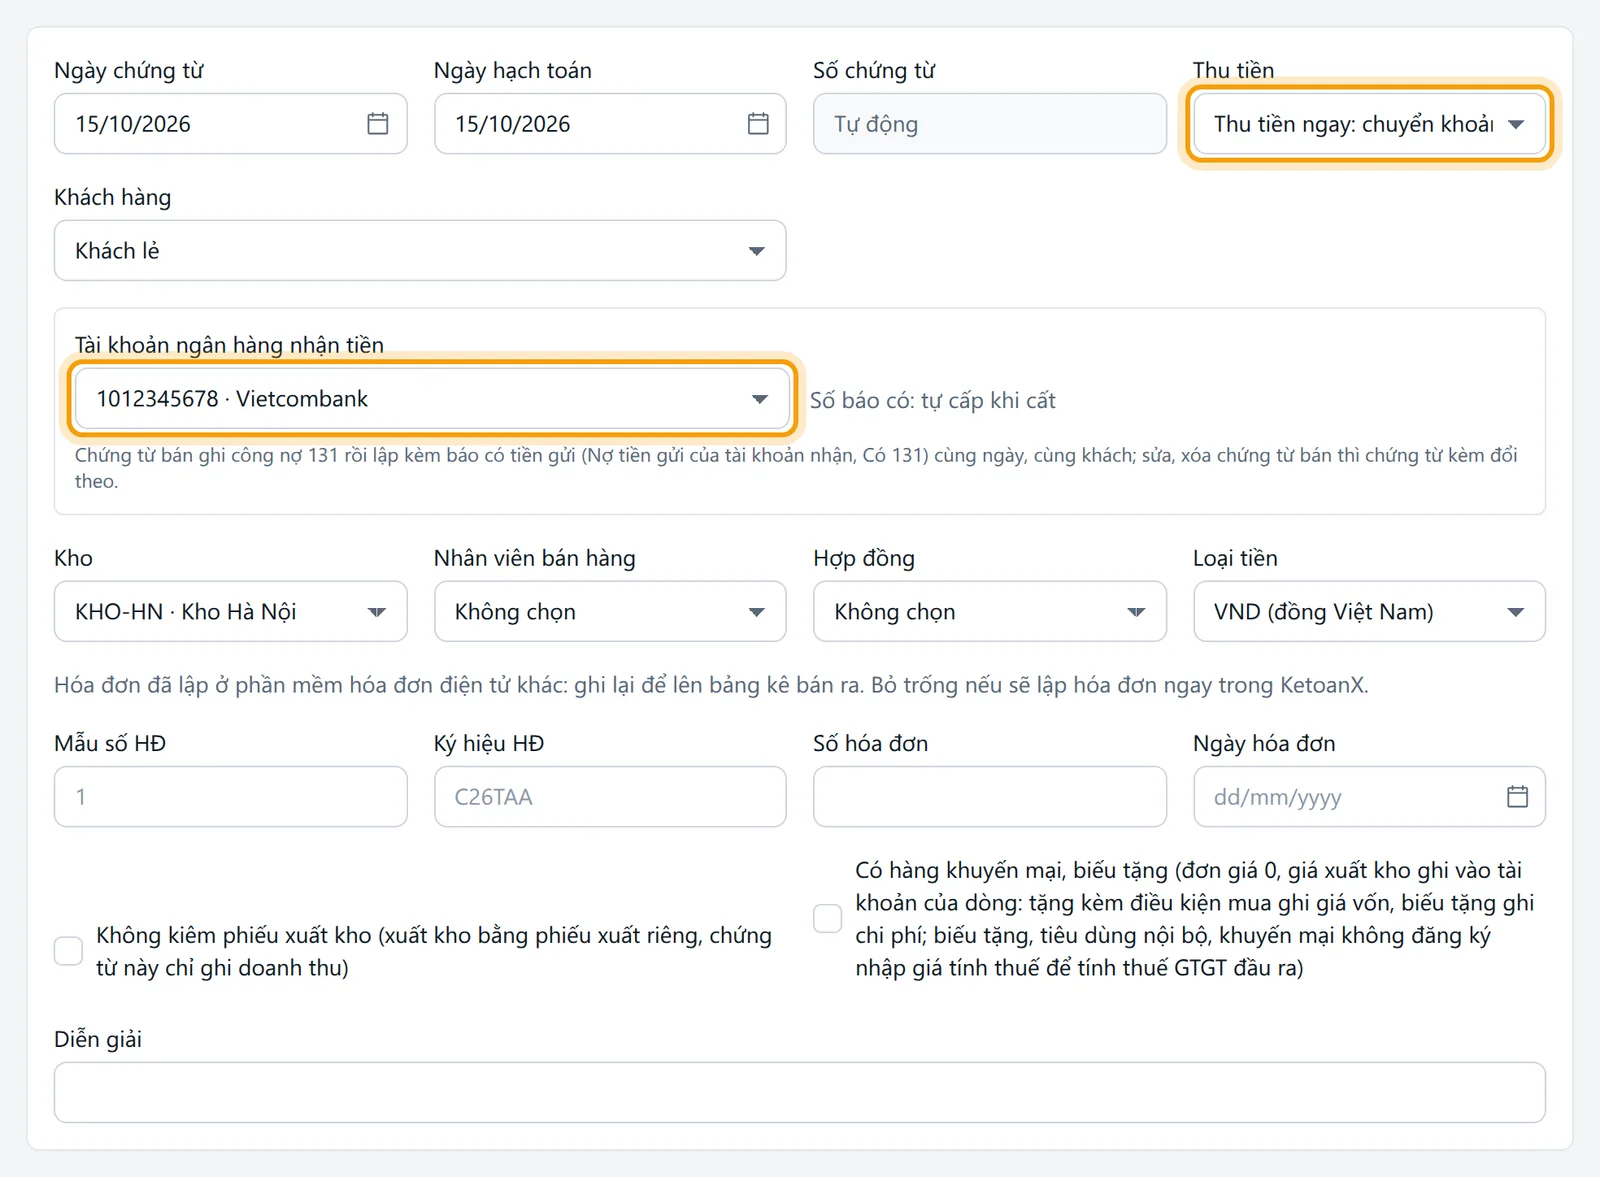The width and height of the screenshot is (1600, 1177).
Task: Open the Loại tiền dropdown VND
Action: click(x=1369, y=612)
